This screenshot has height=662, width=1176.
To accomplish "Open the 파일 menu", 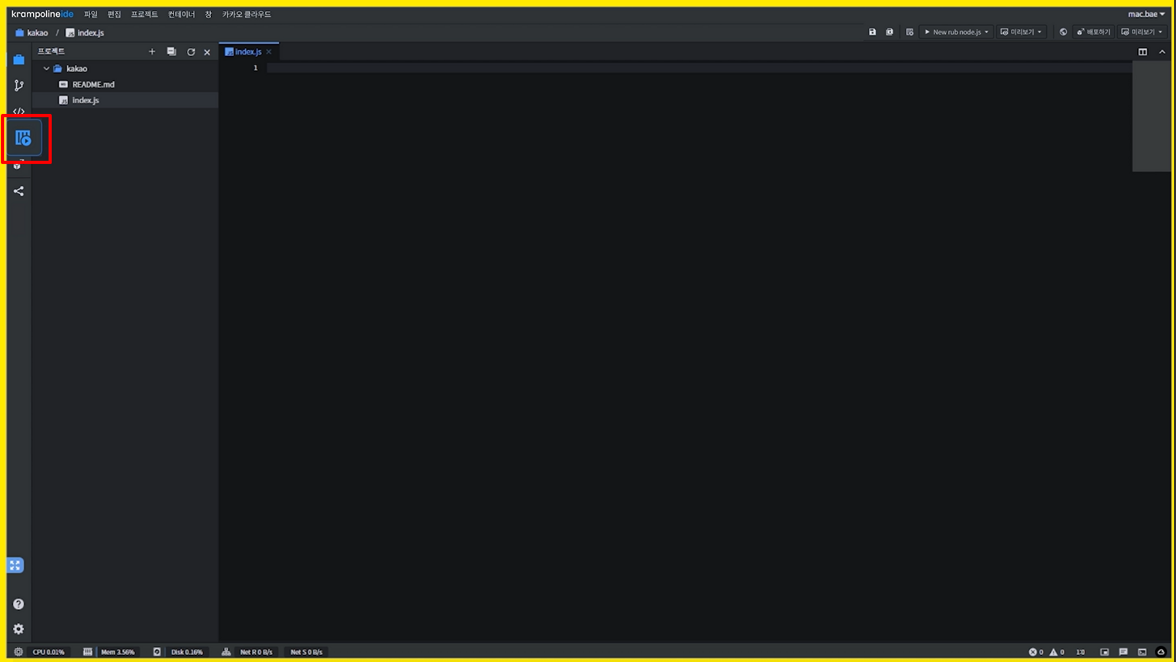I will pos(91,14).
